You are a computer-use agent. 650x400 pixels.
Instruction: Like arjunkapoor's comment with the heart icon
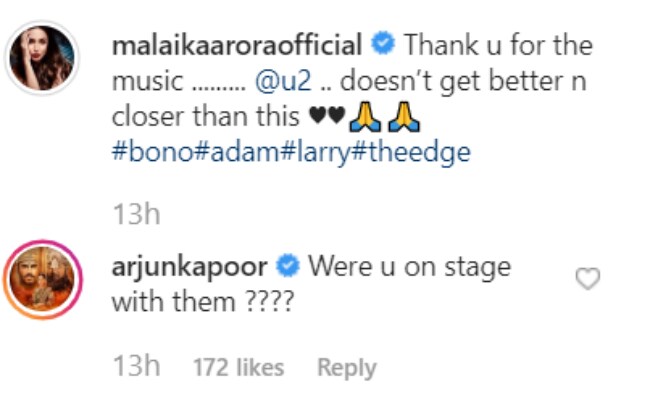coord(588,280)
